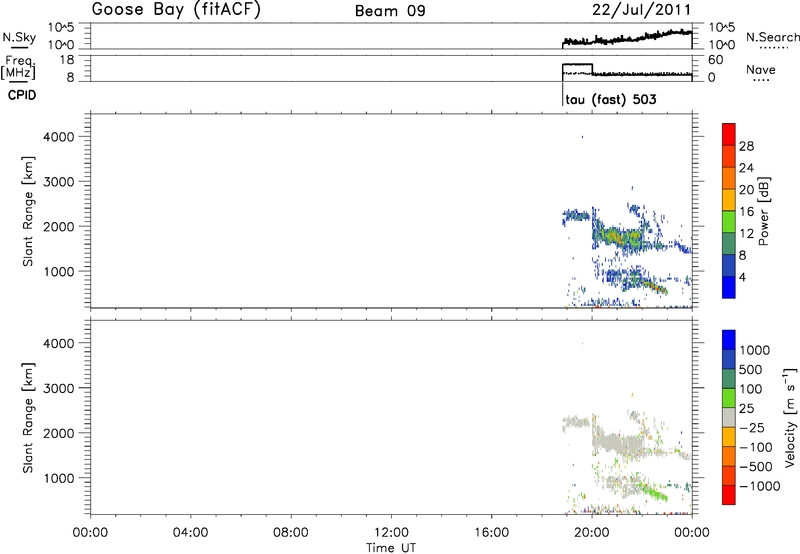Pick the gray -25 to 25 Velocity segment

click(729, 417)
